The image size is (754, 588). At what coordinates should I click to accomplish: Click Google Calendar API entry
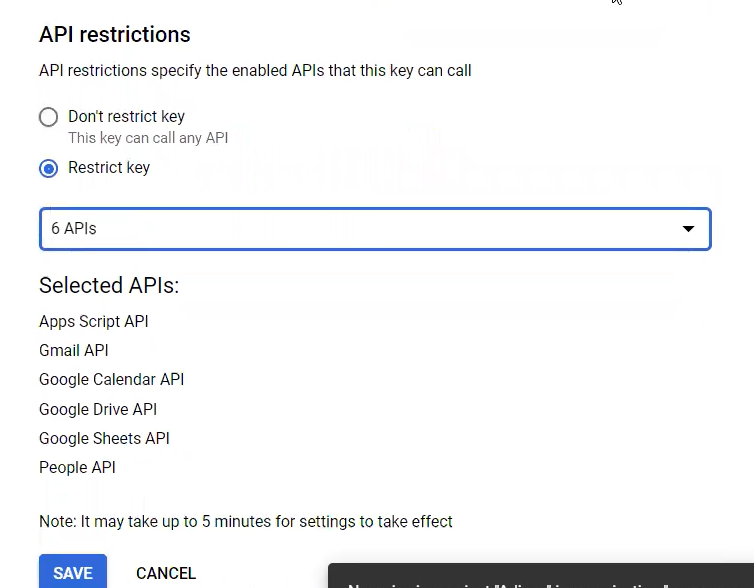(112, 379)
